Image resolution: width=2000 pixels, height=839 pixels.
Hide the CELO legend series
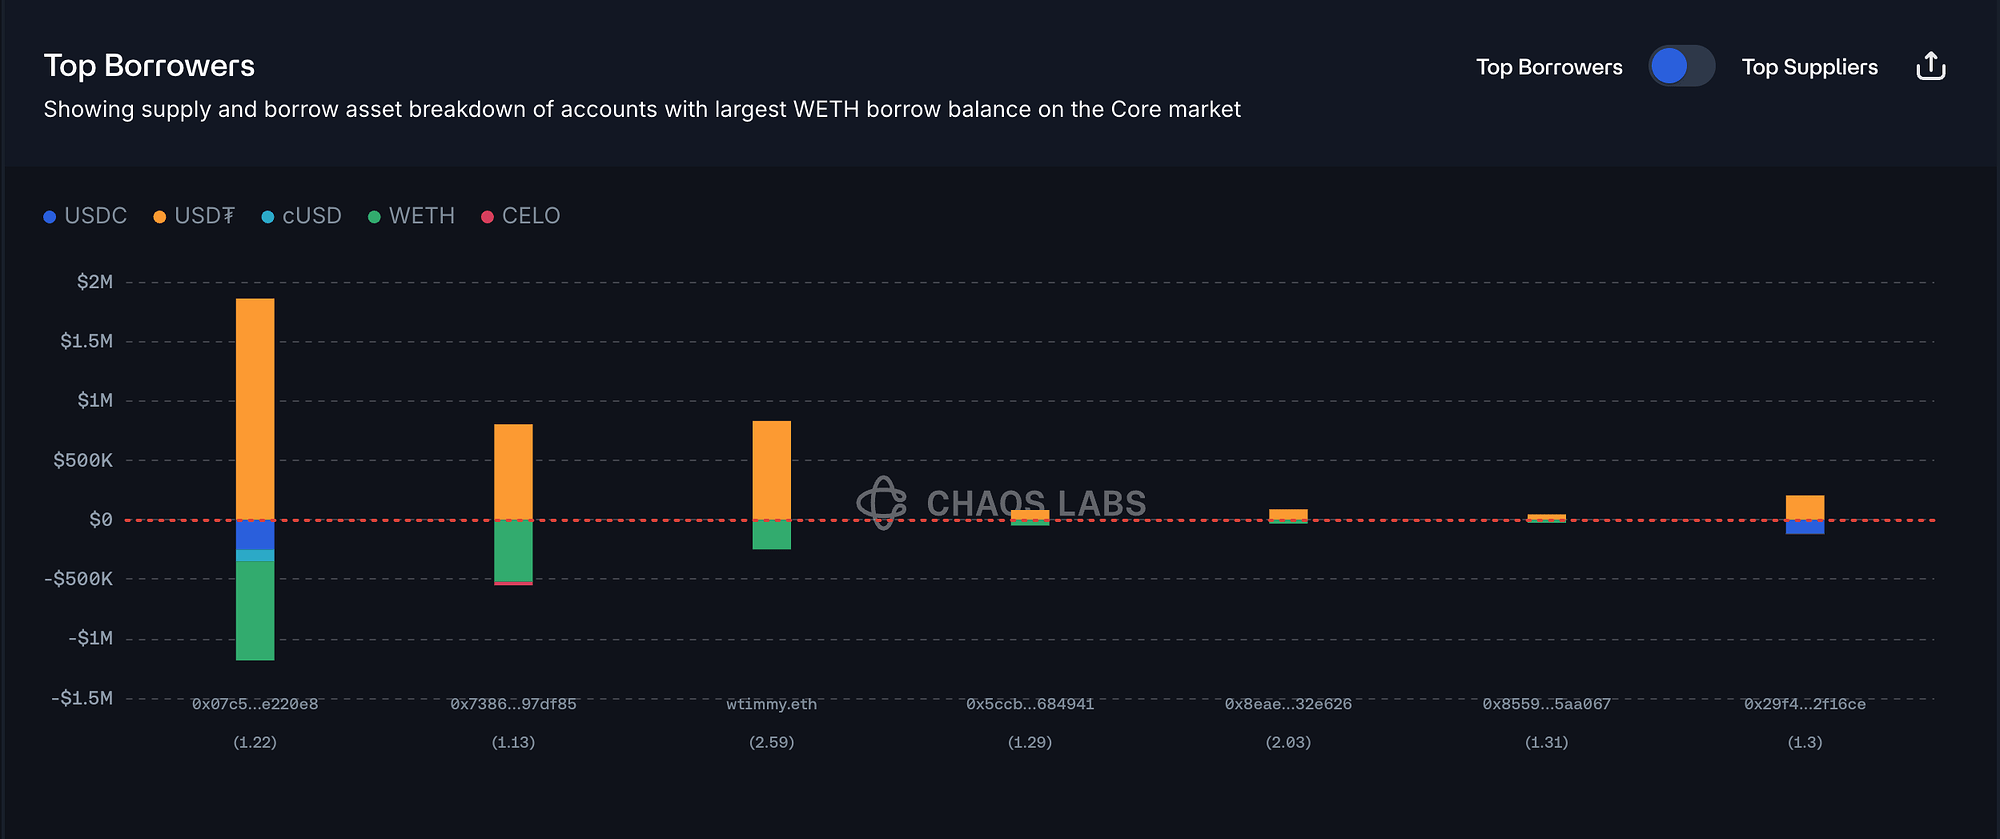point(521,216)
